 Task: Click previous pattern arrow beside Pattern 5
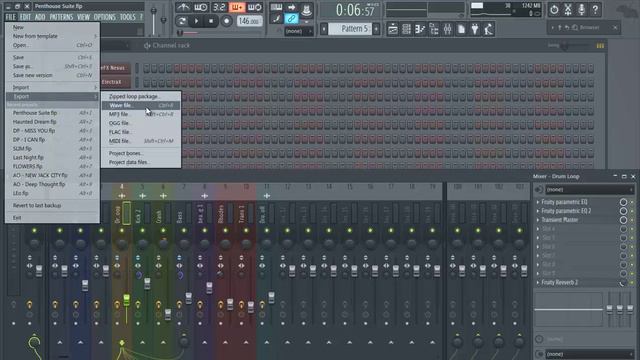click(324, 29)
